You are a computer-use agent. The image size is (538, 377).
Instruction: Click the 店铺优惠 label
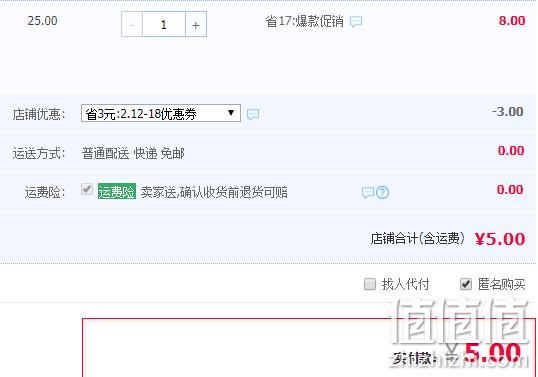(39, 114)
